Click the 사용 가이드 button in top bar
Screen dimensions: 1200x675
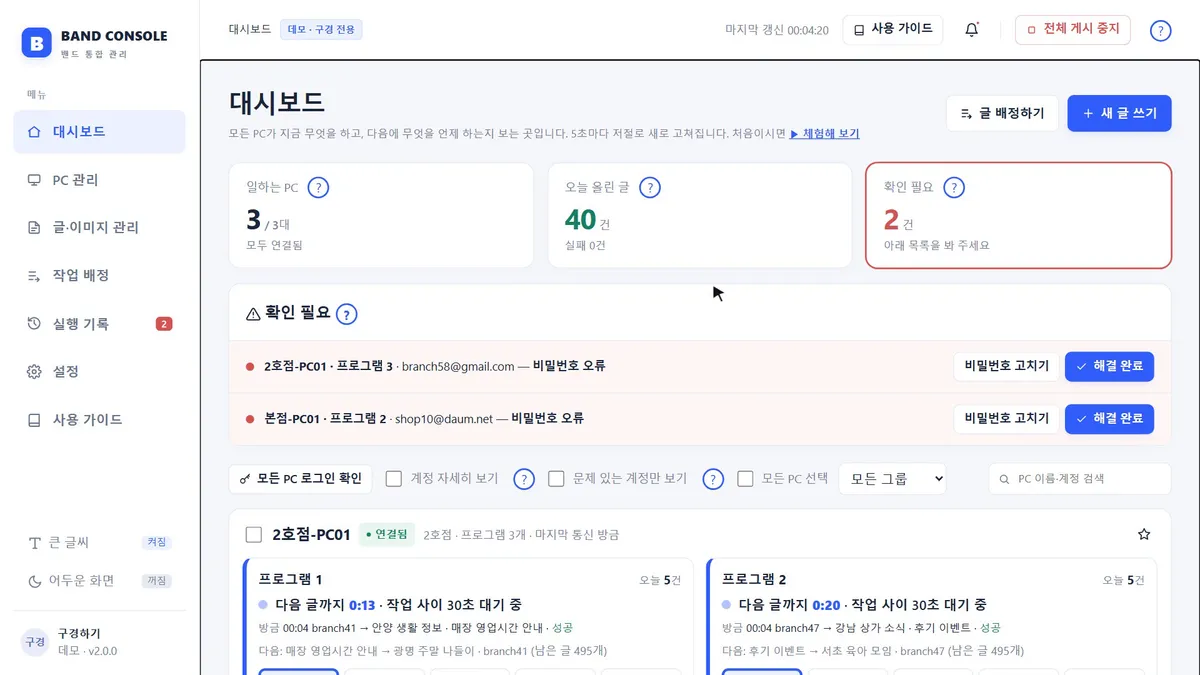click(x=893, y=30)
